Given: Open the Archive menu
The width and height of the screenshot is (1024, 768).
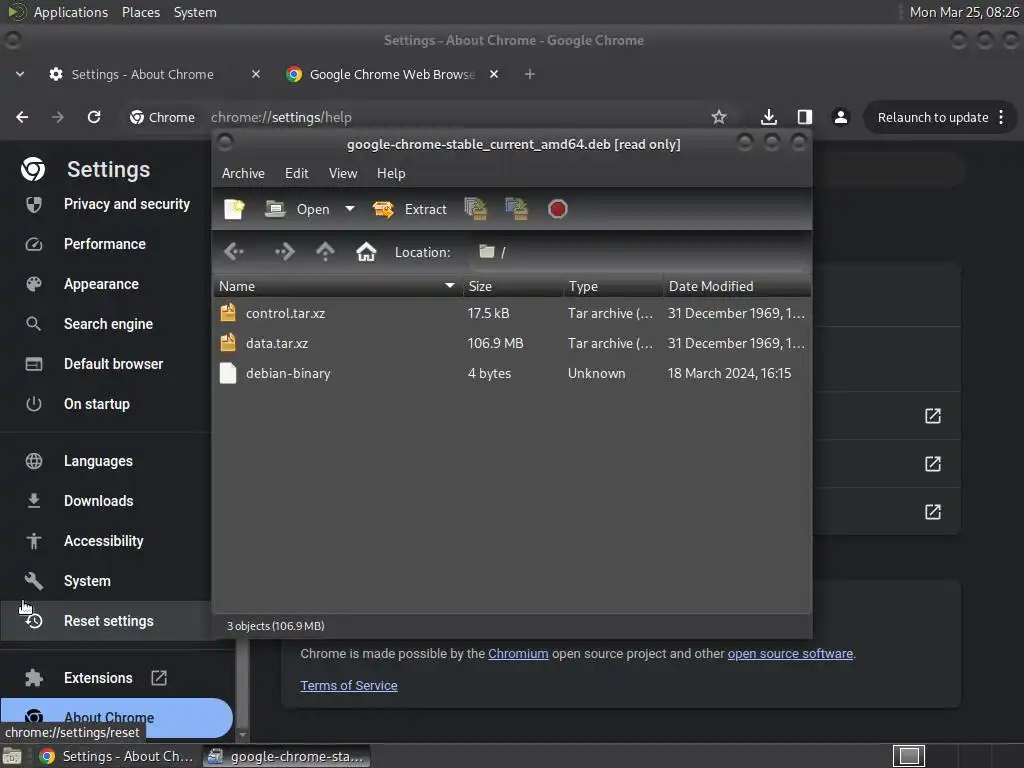Looking at the screenshot, I should coord(244,174).
